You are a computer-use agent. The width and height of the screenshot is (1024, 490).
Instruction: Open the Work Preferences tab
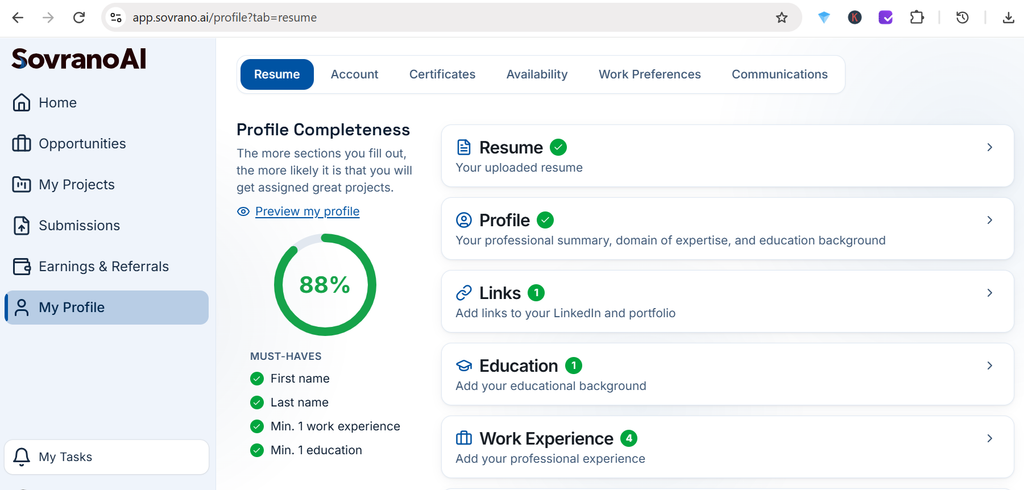[650, 74]
